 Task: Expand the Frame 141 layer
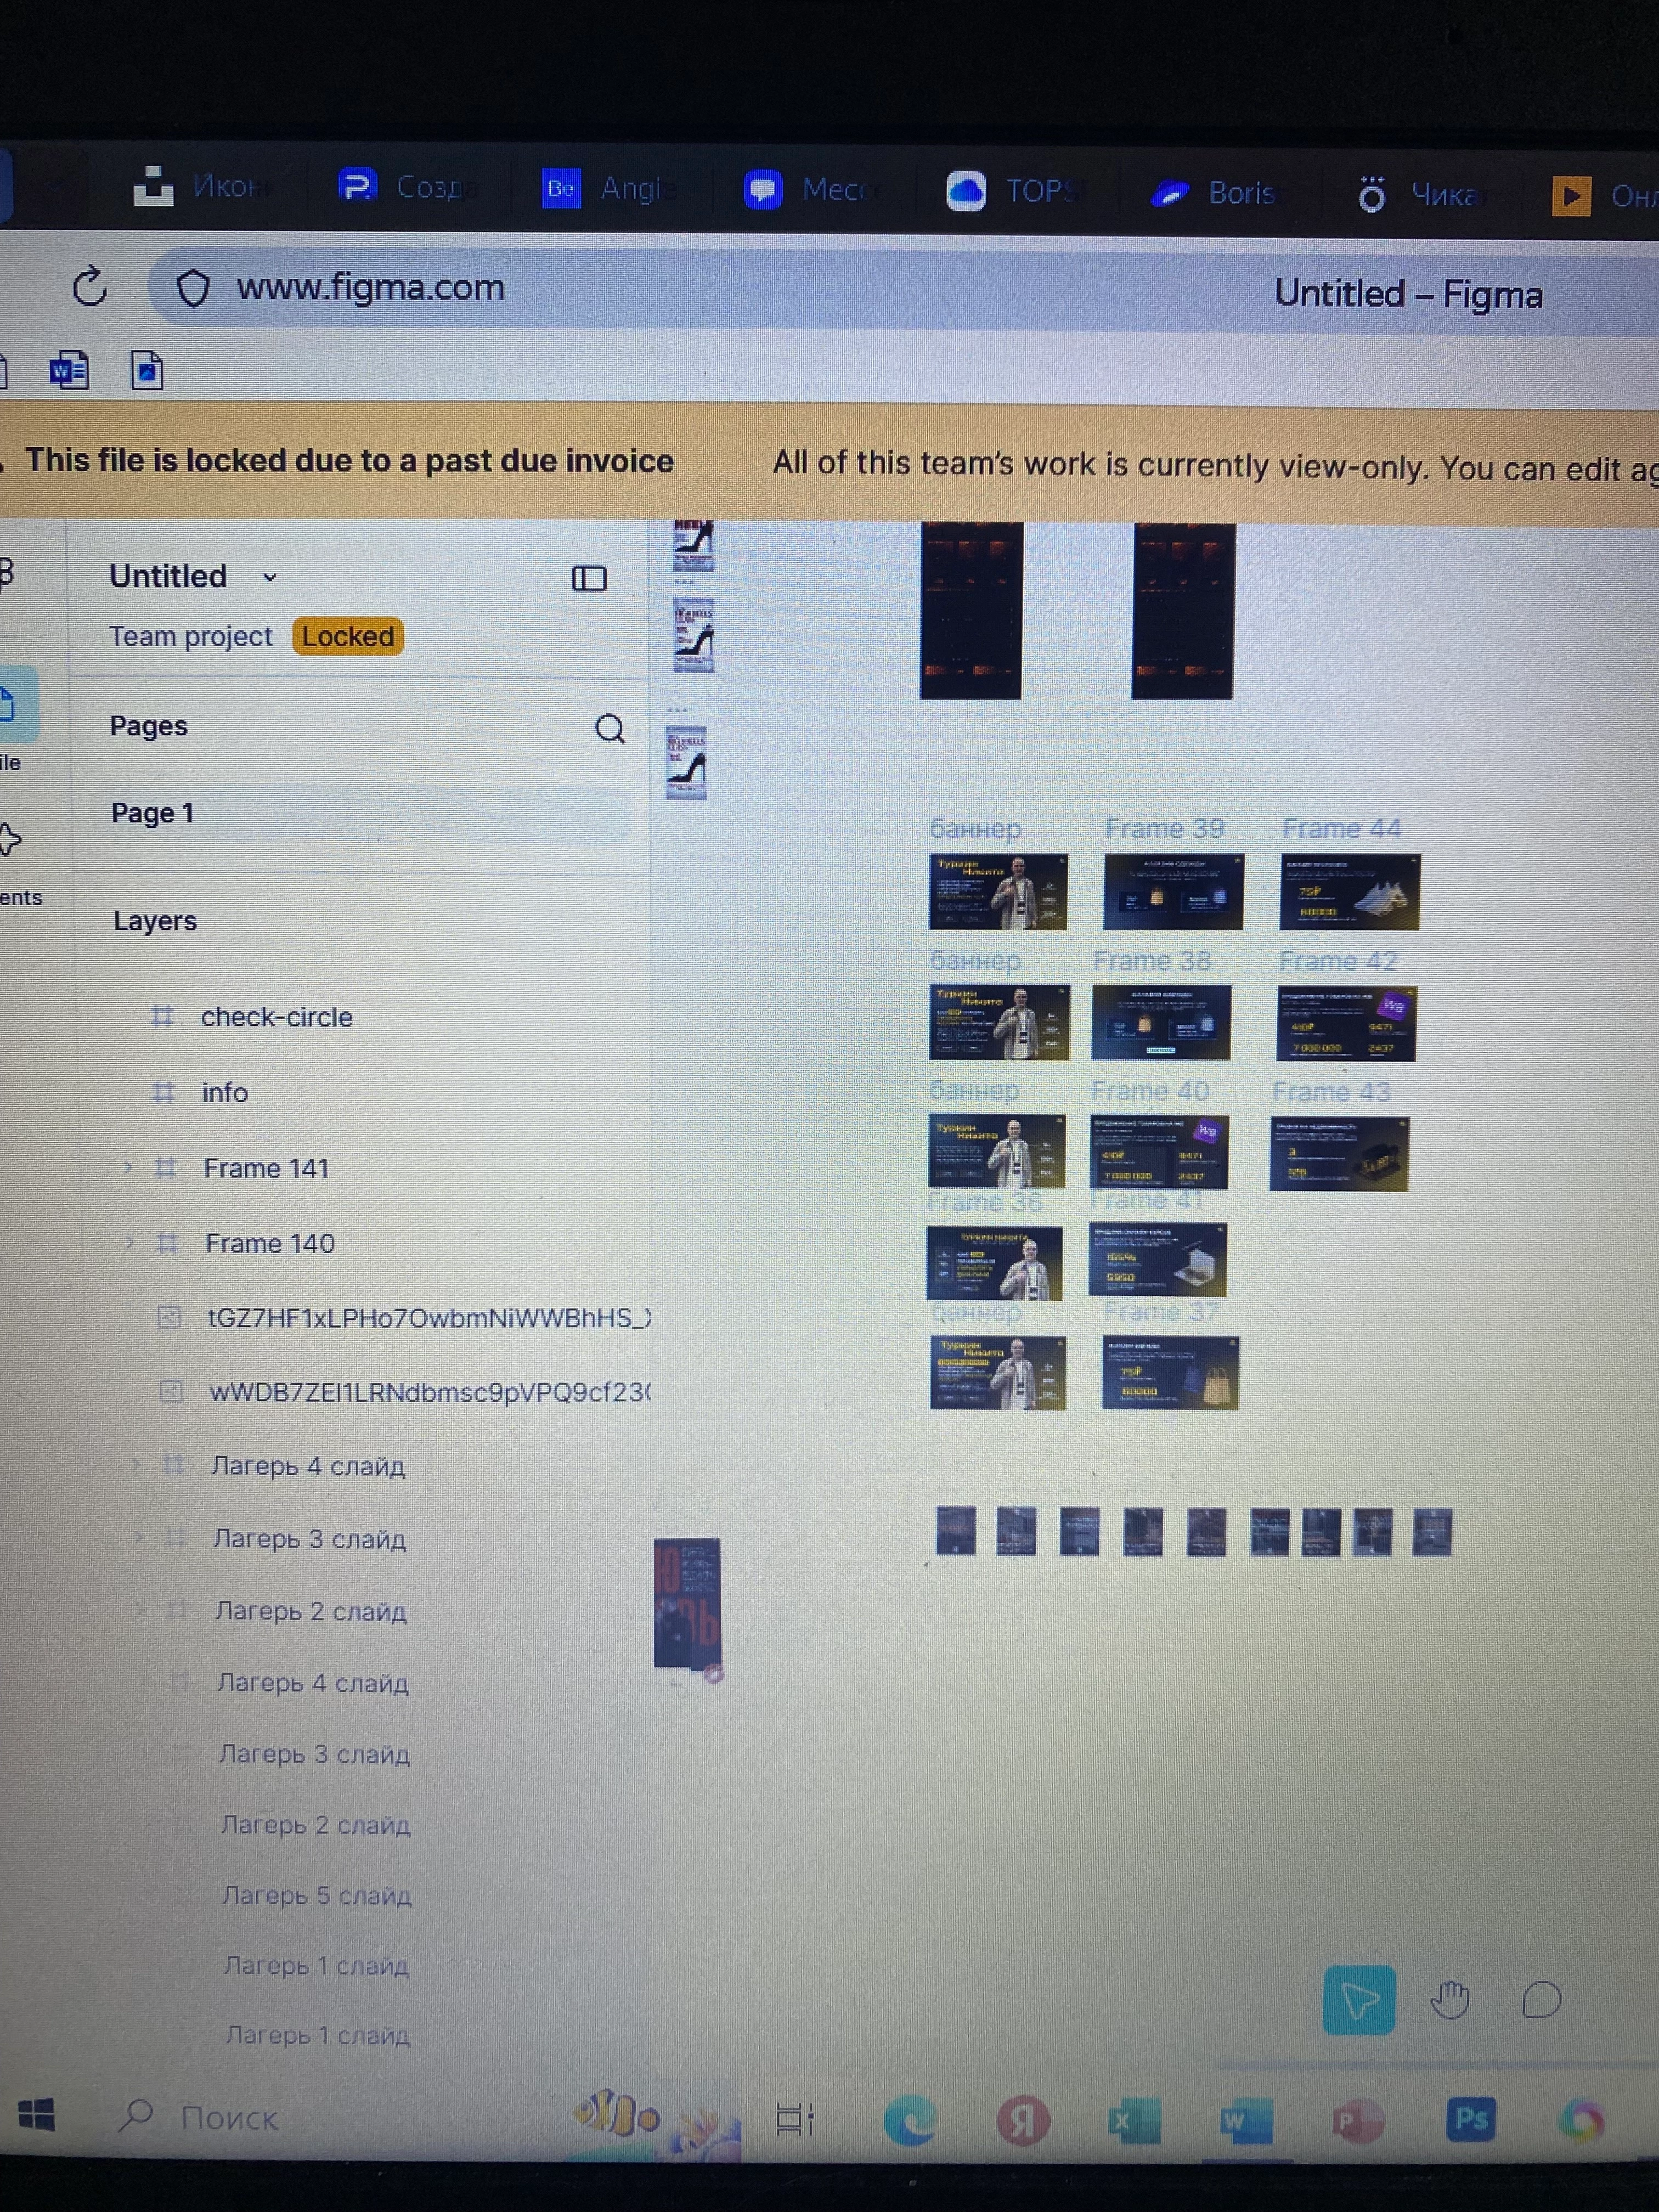[127, 1167]
